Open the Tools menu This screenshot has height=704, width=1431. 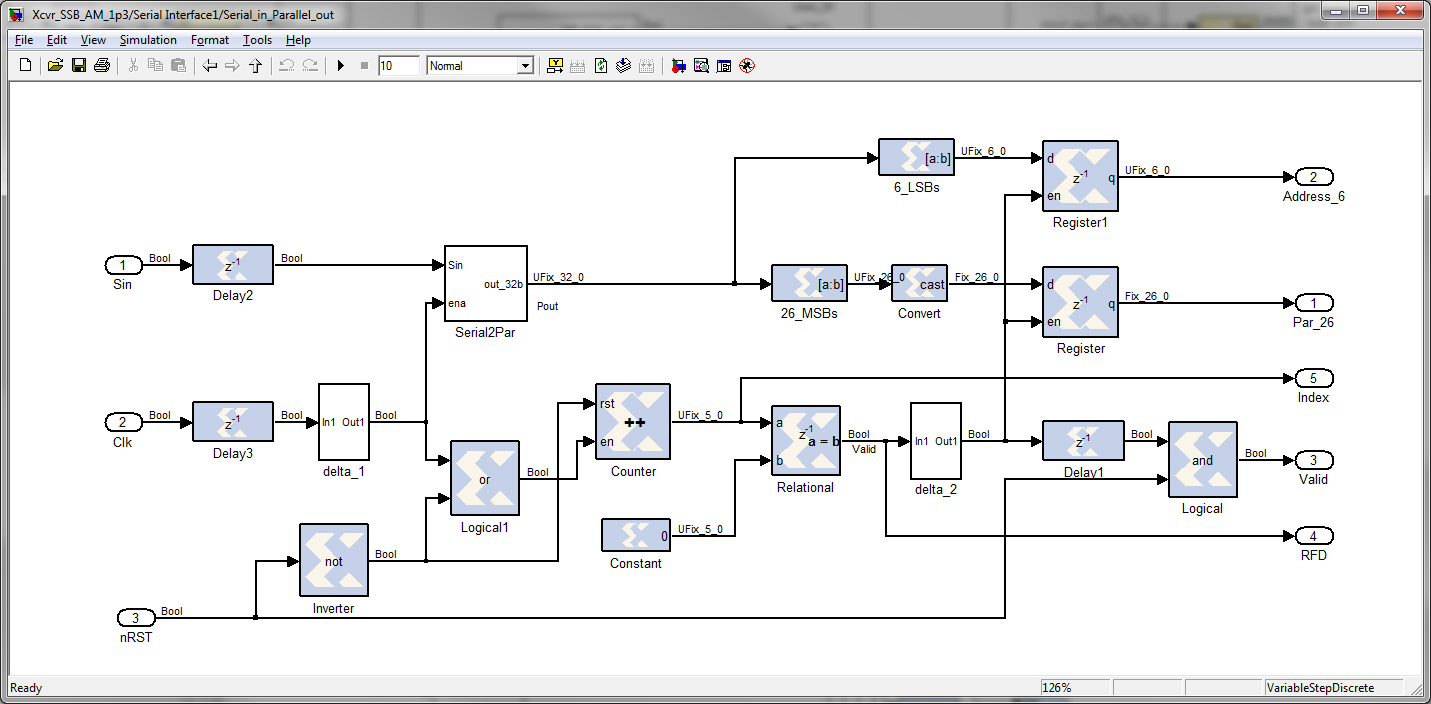(257, 40)
